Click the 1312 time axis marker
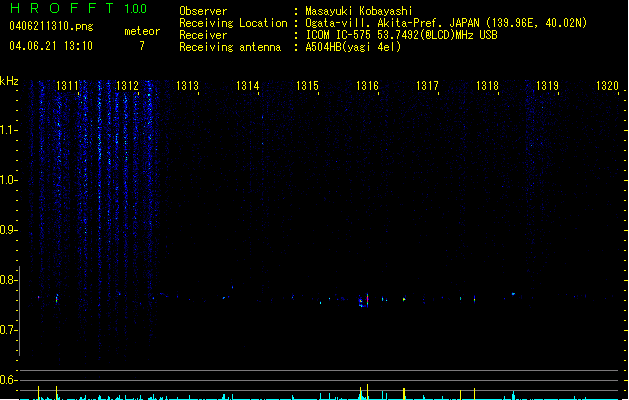 [127, 86]
